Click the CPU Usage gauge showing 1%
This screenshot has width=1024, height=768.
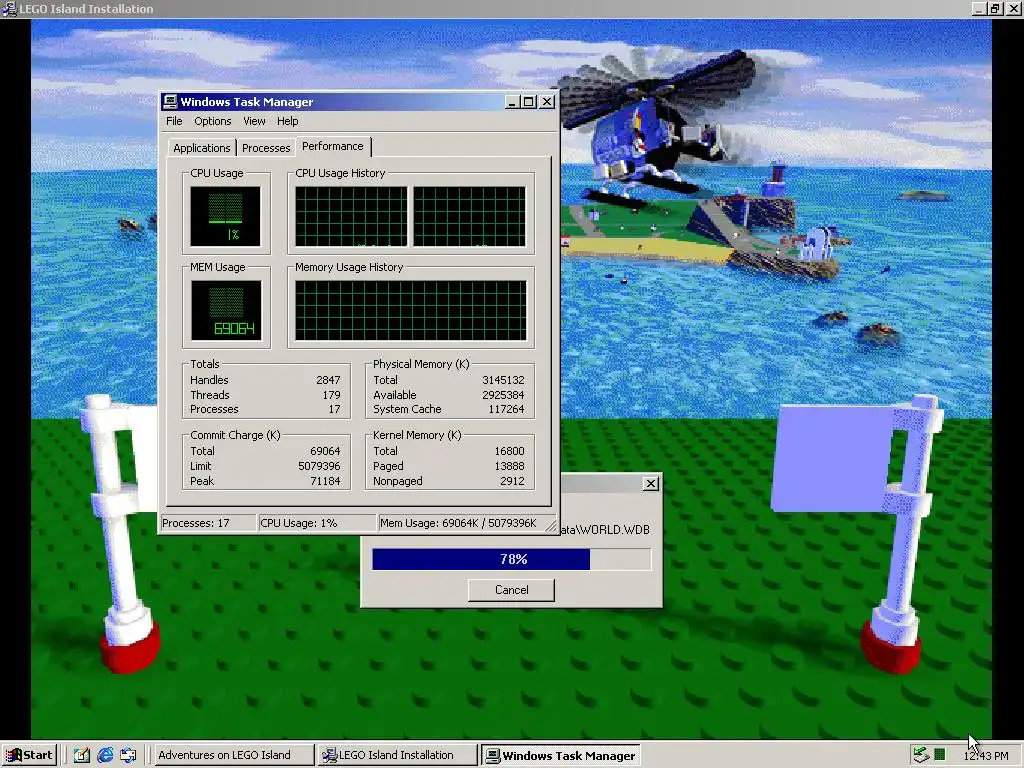[225, 217]
